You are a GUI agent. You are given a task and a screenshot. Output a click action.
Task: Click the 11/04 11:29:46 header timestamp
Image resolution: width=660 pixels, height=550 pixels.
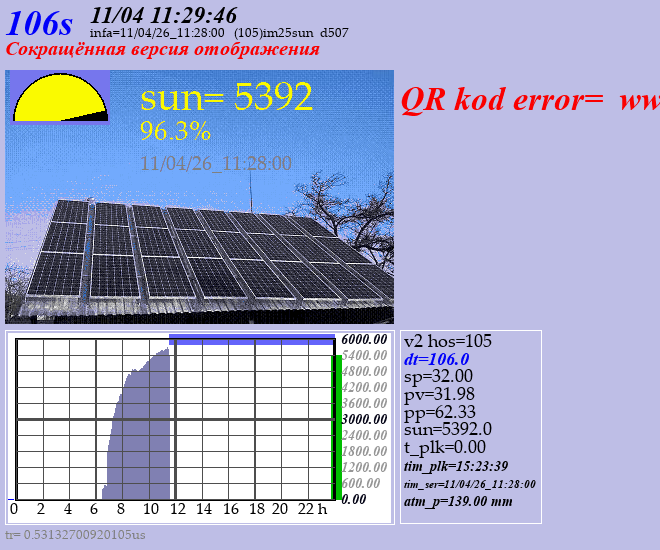pos(164,14)
